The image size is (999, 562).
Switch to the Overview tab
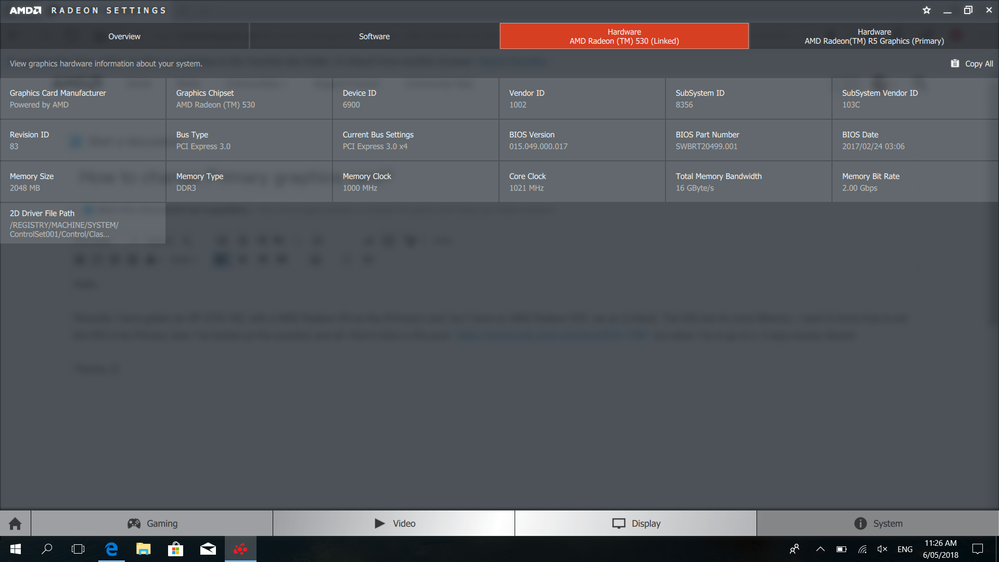click(x=124, y=36)
